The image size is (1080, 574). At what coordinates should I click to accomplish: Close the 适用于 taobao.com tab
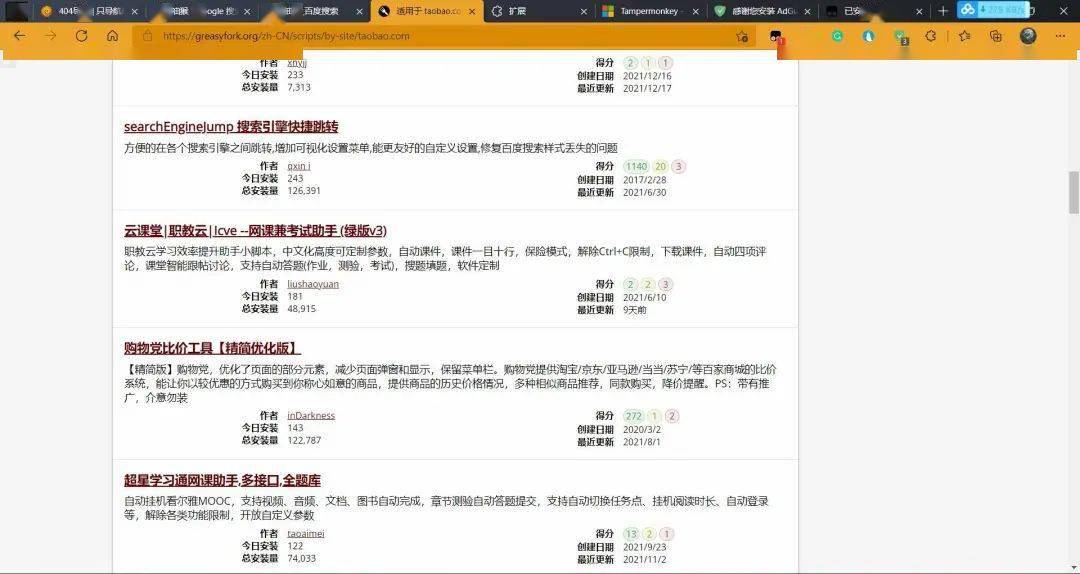point(472,11)
